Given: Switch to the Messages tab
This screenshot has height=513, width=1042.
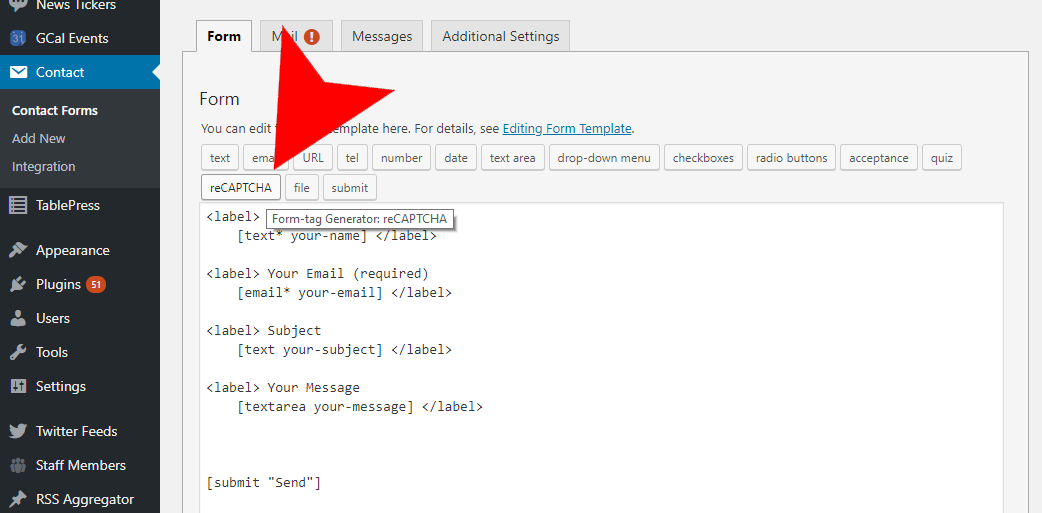Looking at the screenshot, I should [382, 36].
